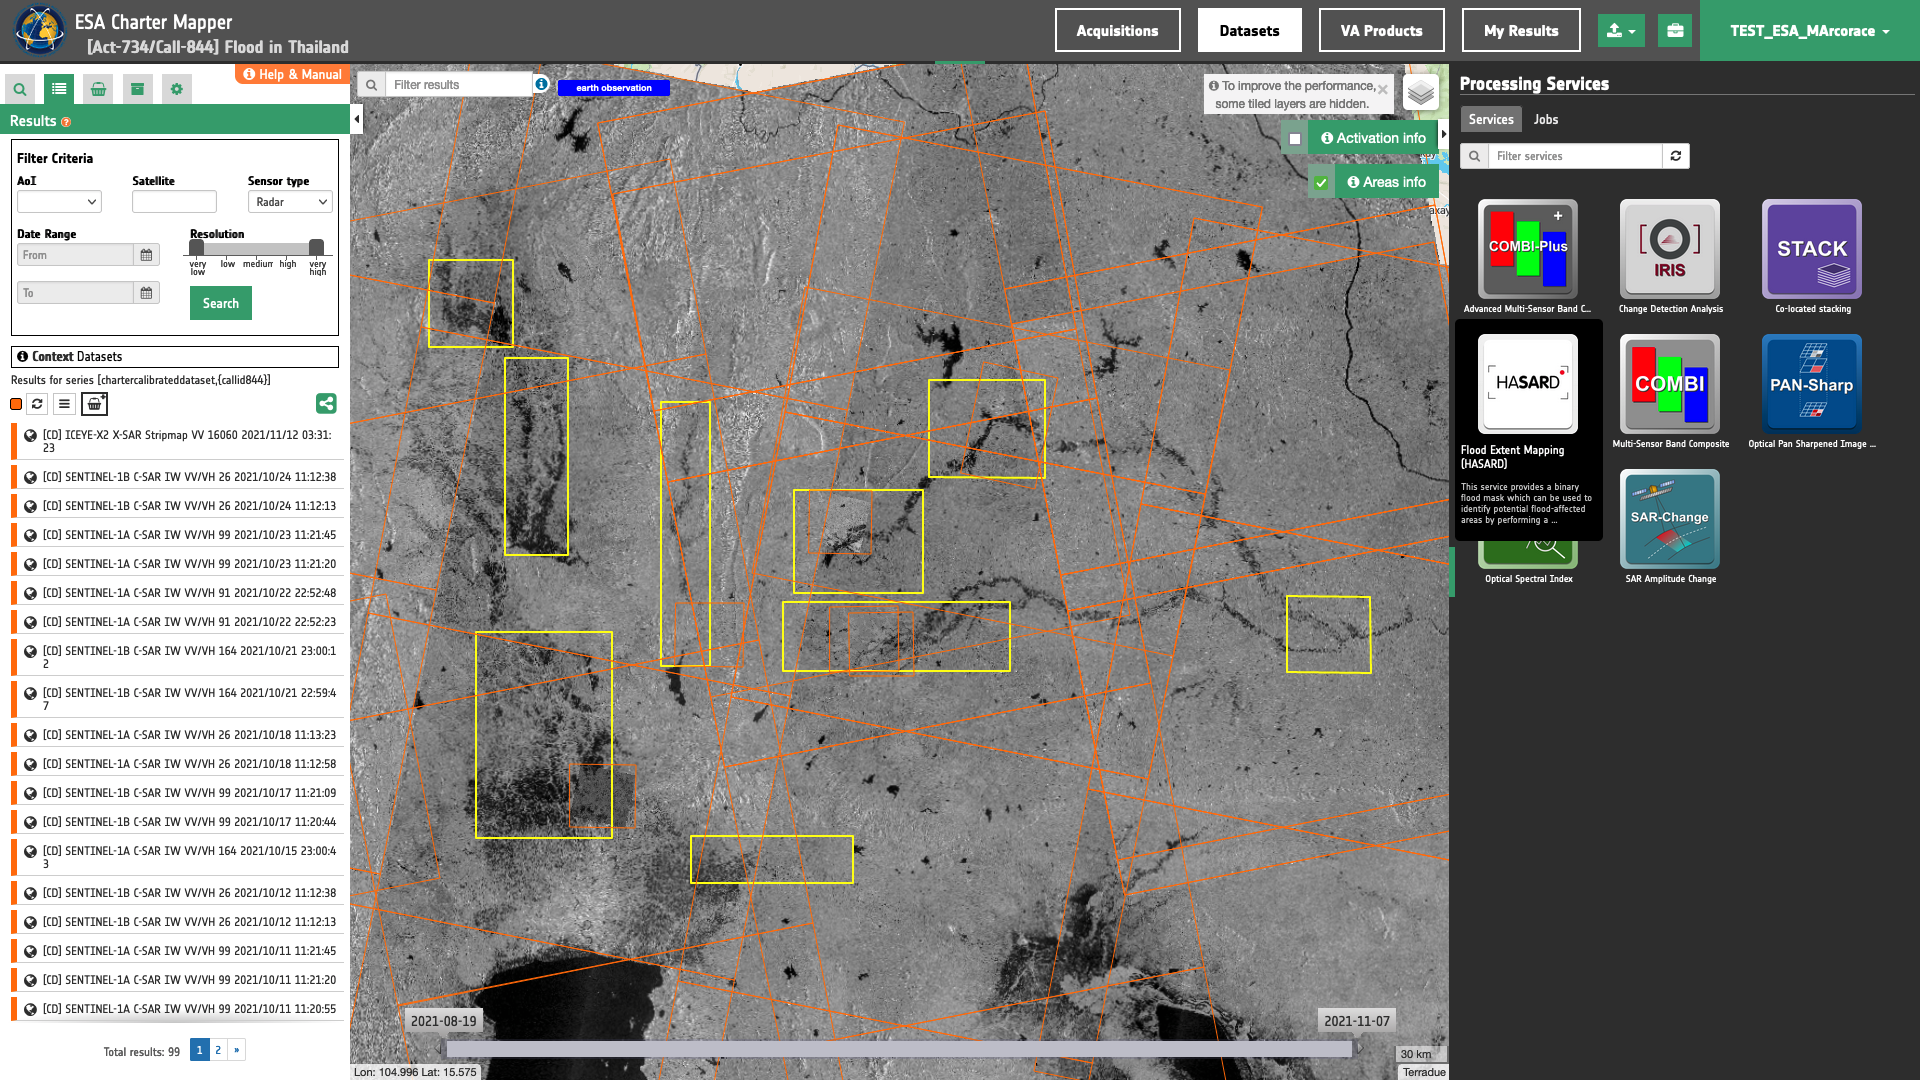Collapse the left results panel arrow
The image size is (1920, 1080).
pyautogui.click(x=357, y=120)
